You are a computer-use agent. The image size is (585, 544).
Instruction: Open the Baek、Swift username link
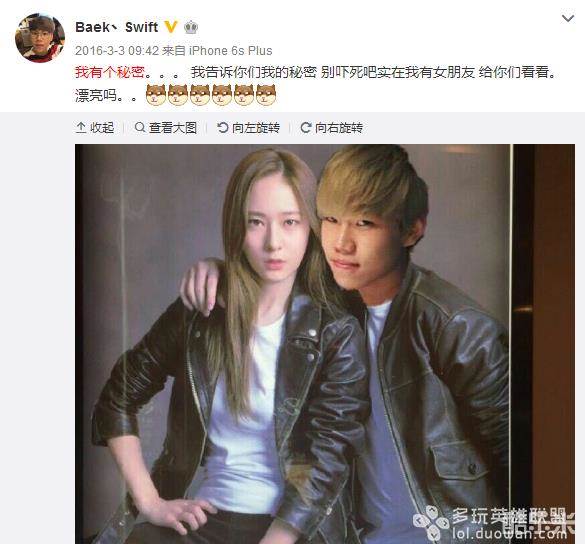116,27
